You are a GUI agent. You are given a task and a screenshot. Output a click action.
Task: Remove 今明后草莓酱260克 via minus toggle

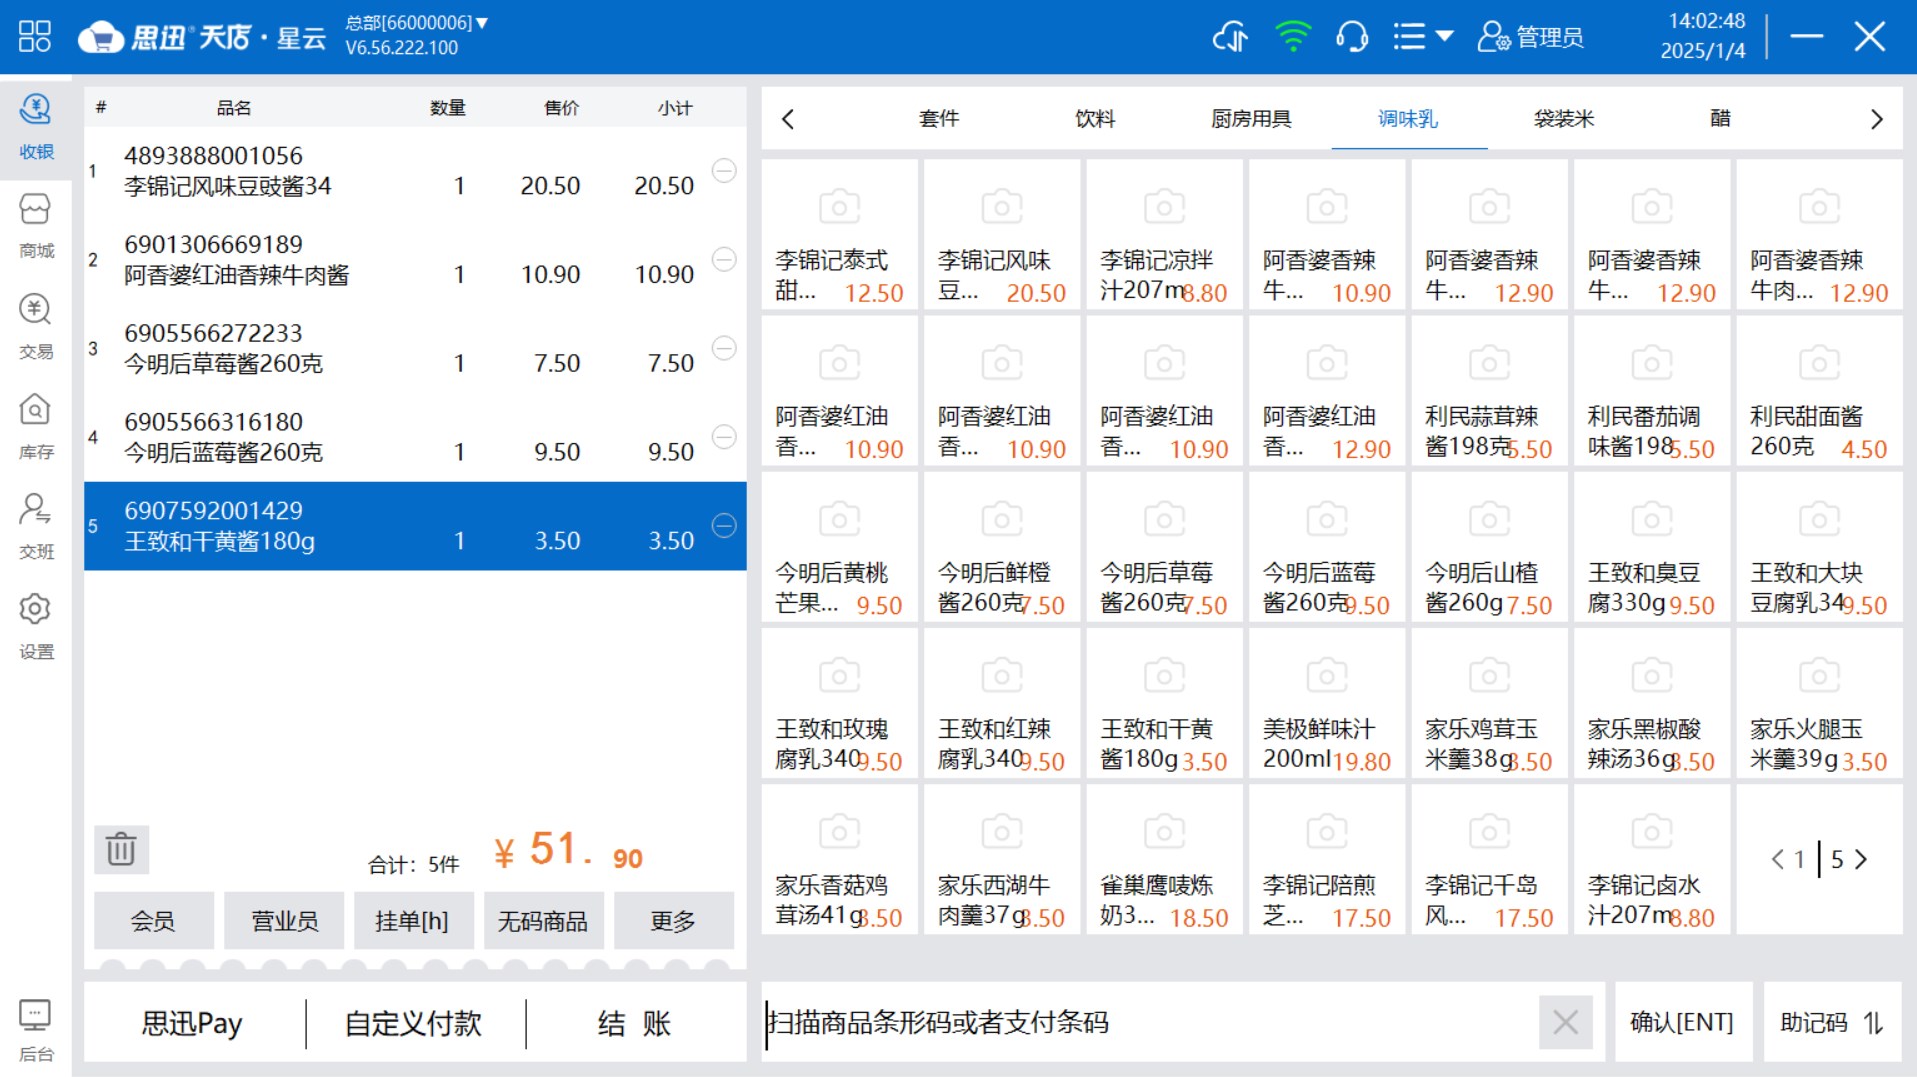pos(724,348)
